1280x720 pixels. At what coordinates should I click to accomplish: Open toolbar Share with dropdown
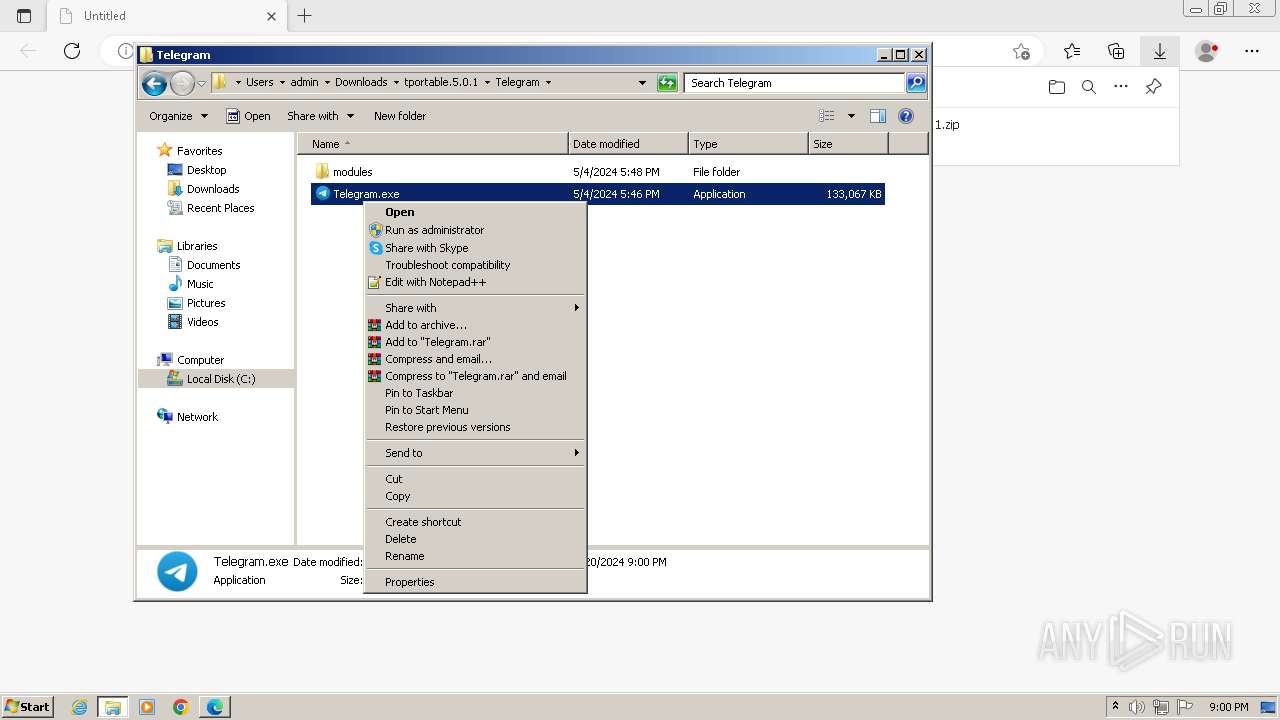(320, 116)
